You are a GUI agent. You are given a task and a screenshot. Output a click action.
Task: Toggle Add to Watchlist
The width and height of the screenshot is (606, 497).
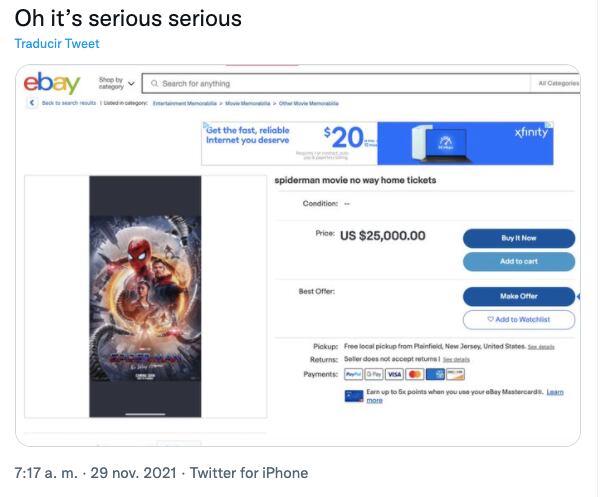pos(518,319)
